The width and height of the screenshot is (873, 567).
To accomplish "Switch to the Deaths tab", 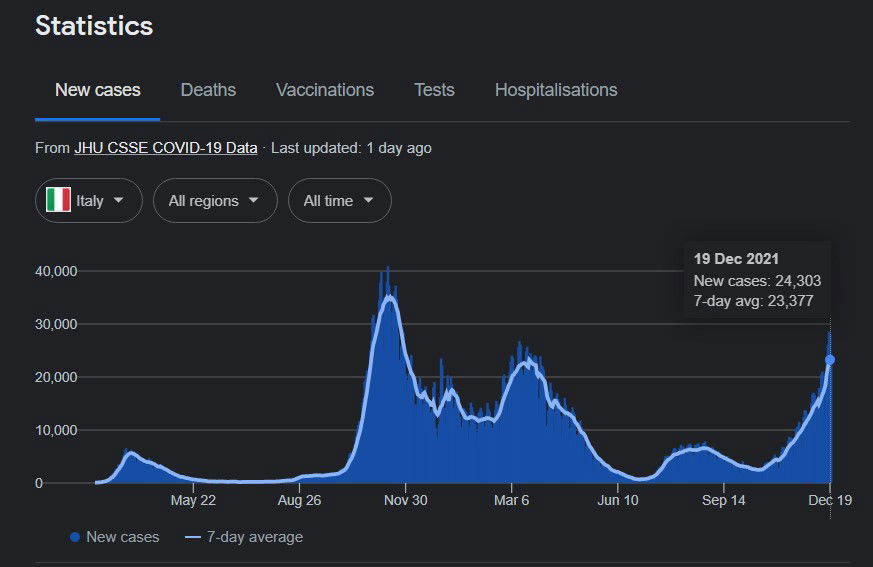I will coord(208,90).
